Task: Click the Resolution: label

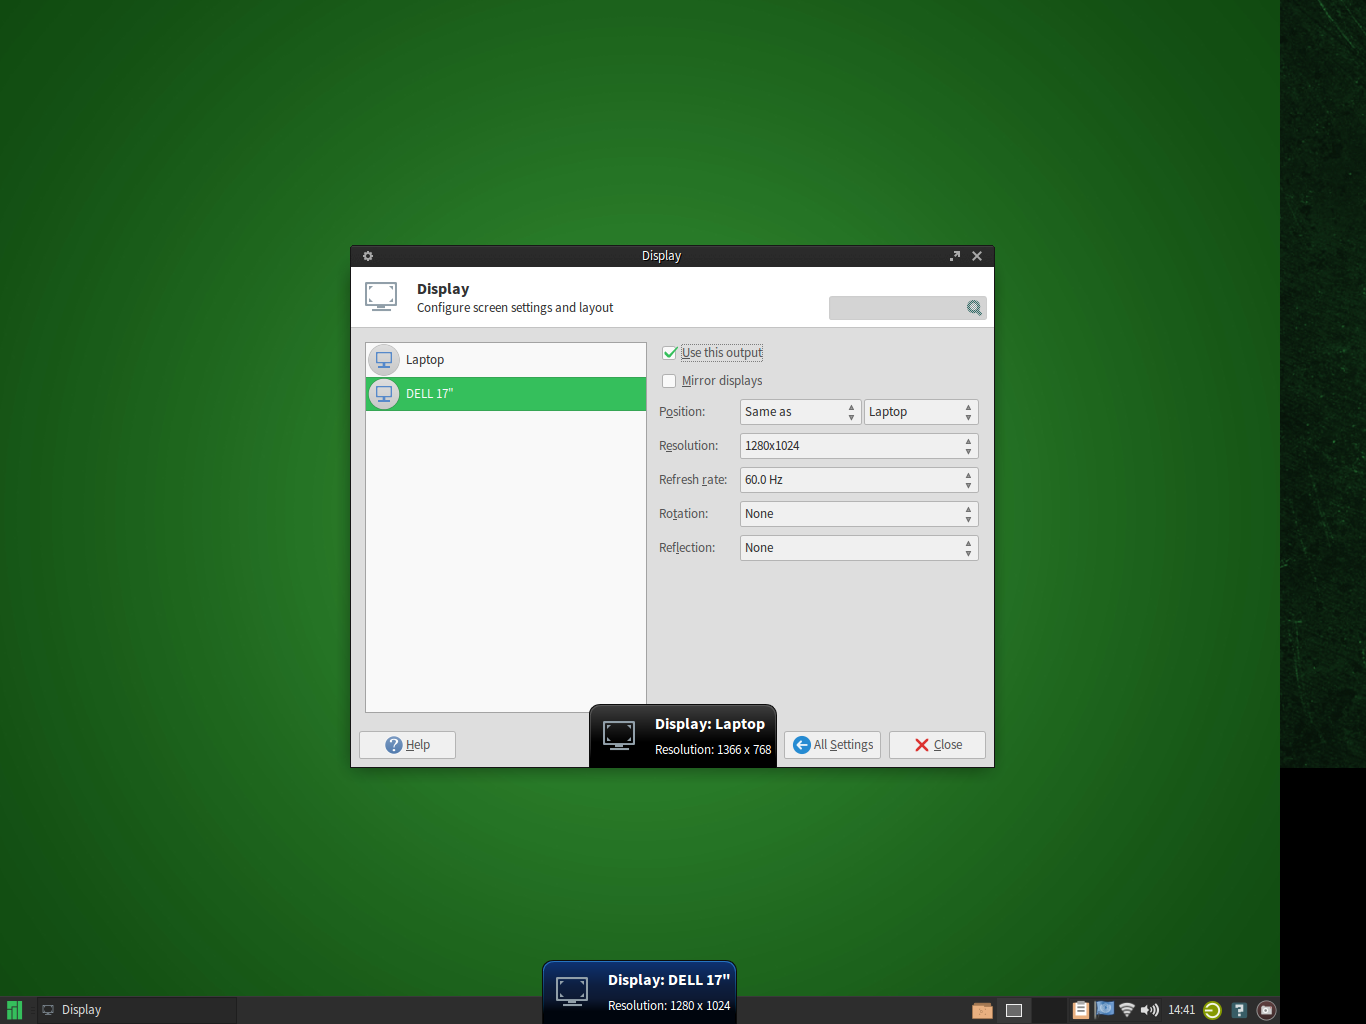Action: (x=688, y=446)
